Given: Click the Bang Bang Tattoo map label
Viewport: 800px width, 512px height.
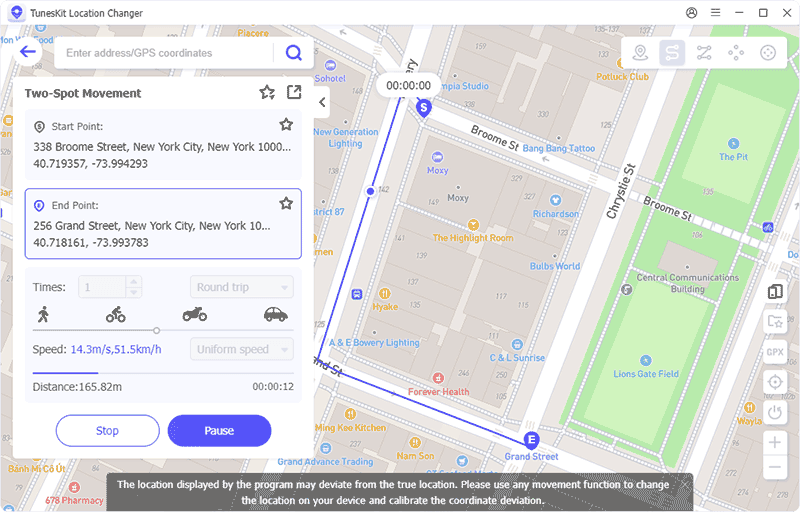Looking at the screenshot, I should point(559,148).
